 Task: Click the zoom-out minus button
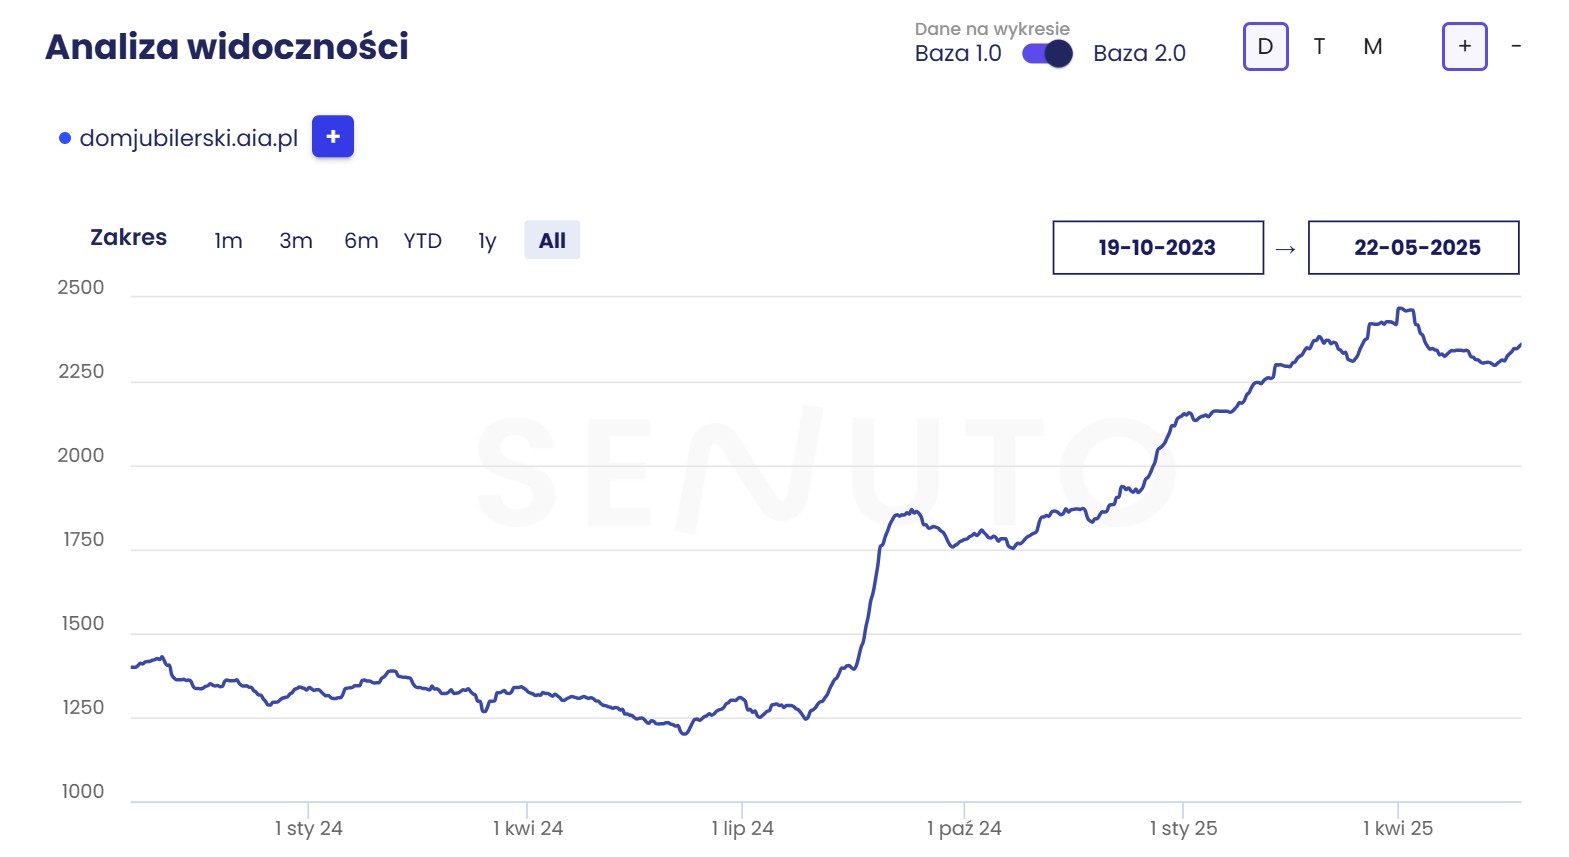(x=1516, y=47)
